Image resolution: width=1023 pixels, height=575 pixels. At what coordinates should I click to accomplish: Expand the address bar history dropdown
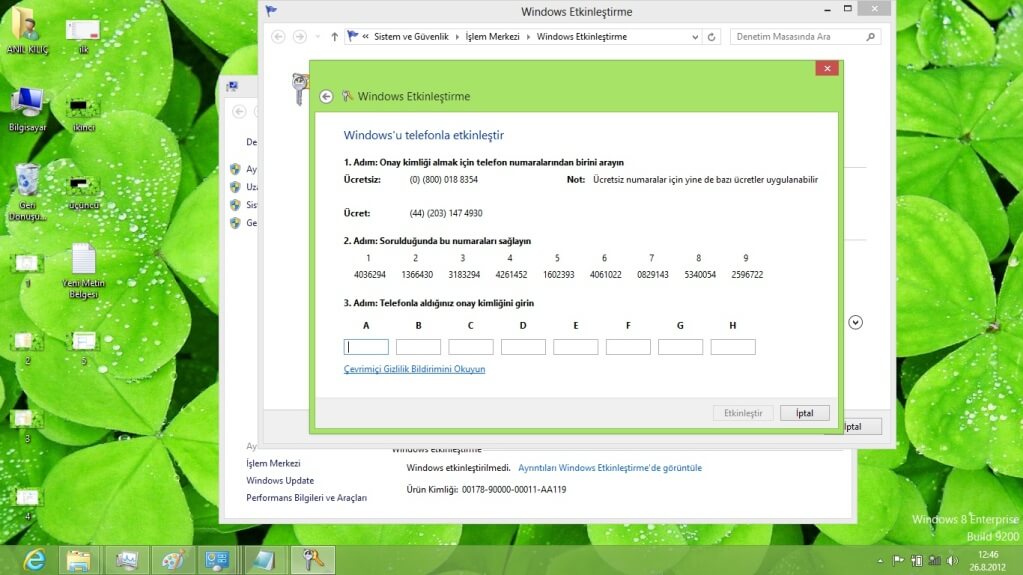[695, 37]
